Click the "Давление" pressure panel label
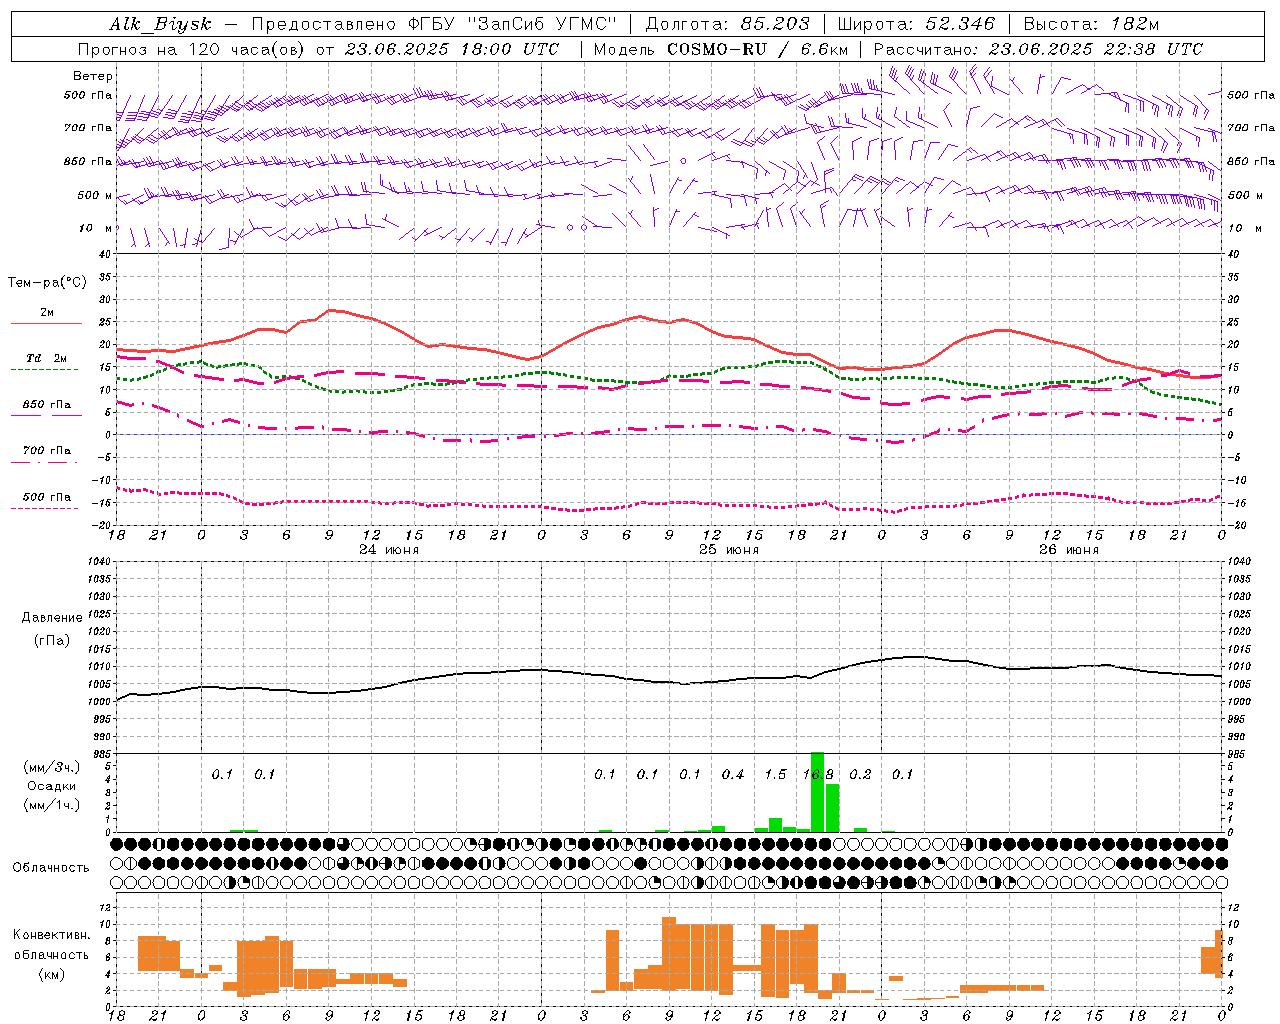Viewport: 1280px width, 1024px height. click(x=52, y=618)
